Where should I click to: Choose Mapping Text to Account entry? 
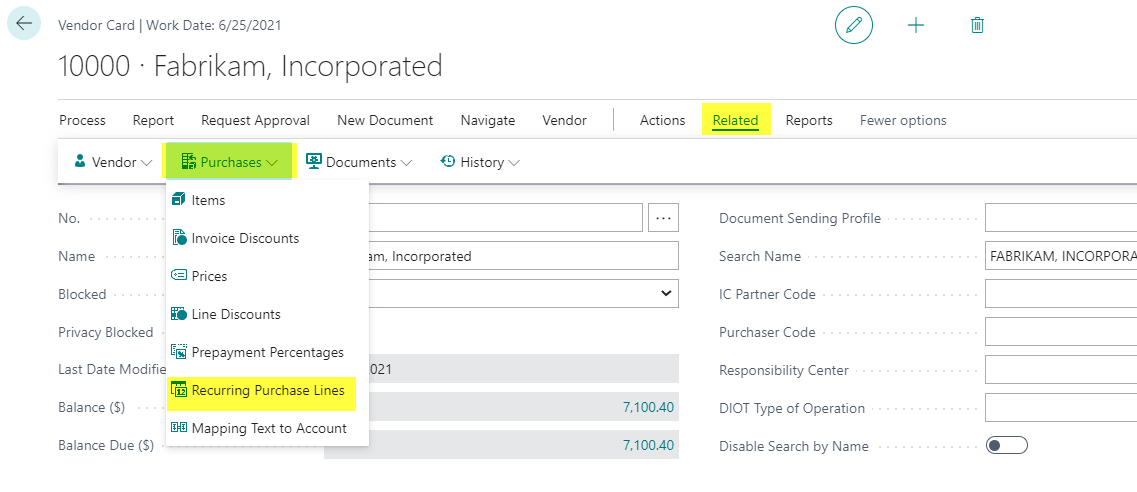click(x=268, y=428)
